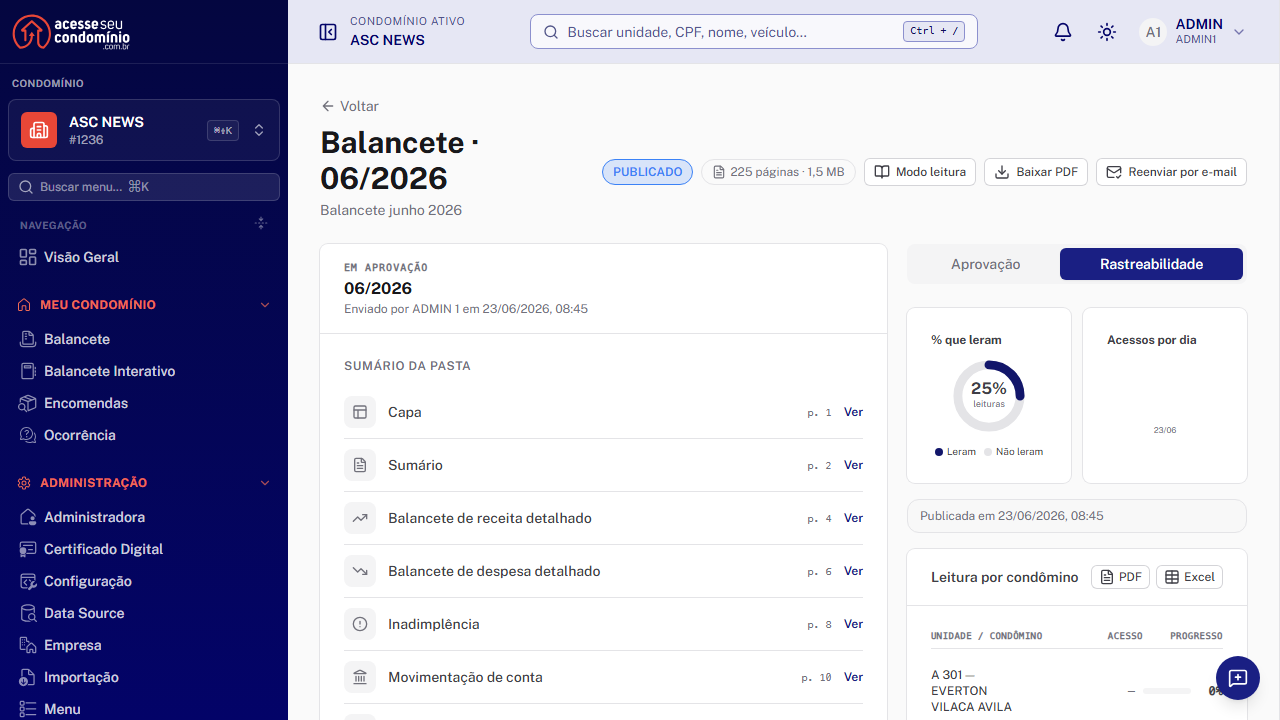This screenshot has height=720, width=1280.
Task: Click the 225 páginas file info chip
Action: (778, 172)
